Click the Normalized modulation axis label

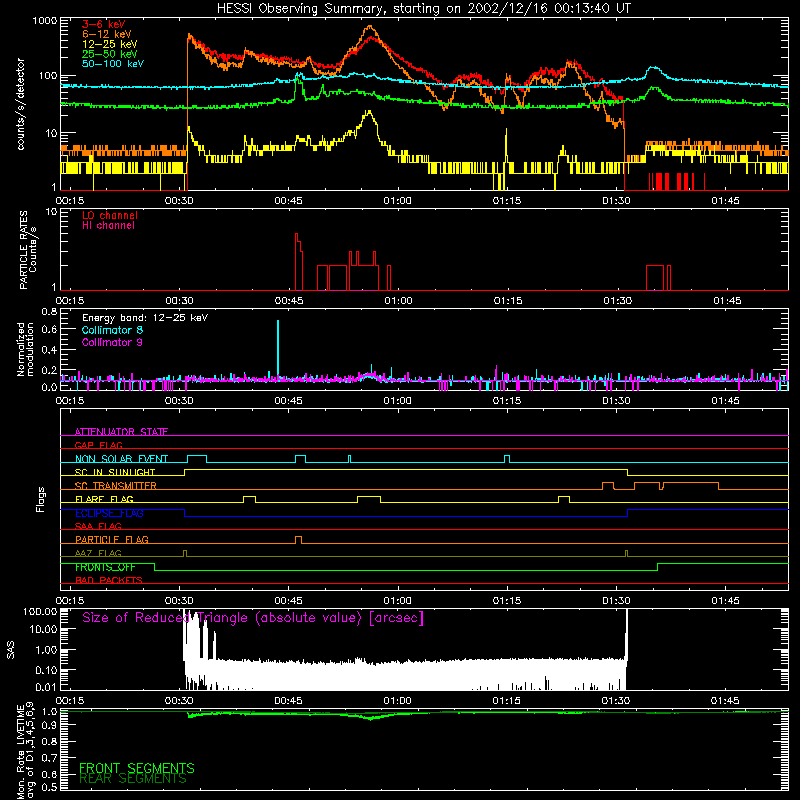click(x=25, y=349)
